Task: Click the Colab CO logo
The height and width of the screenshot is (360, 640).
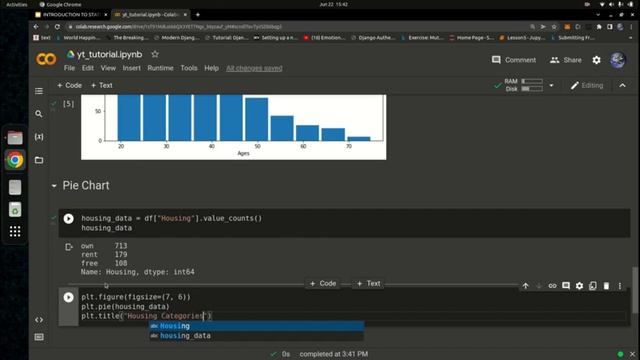Action: (46, 60)
